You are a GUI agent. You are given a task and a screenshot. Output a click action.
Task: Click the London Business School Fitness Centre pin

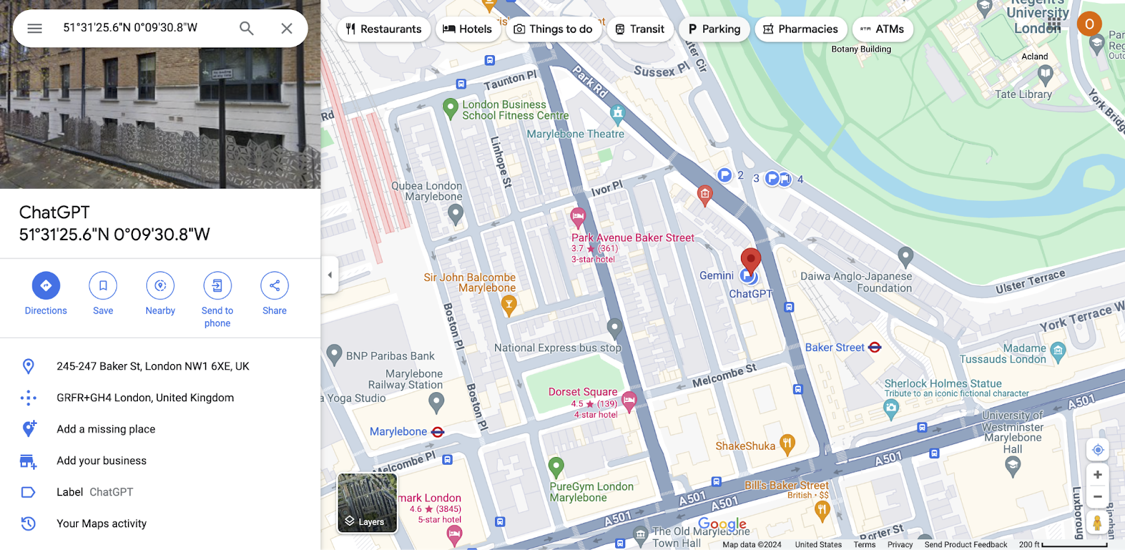(450, 108)
